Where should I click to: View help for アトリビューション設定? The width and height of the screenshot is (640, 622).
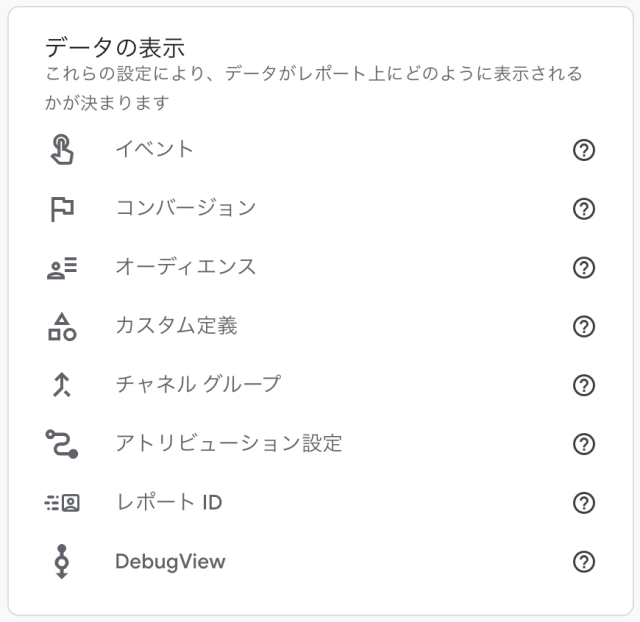click(x=584, y=444)
